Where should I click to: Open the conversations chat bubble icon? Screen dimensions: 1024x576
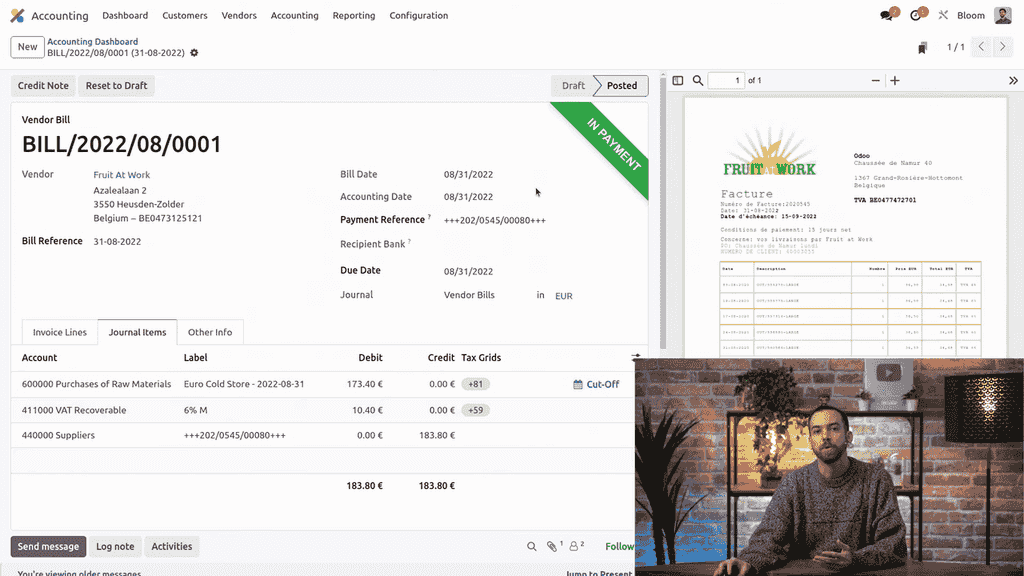click(x=886, y=16)
